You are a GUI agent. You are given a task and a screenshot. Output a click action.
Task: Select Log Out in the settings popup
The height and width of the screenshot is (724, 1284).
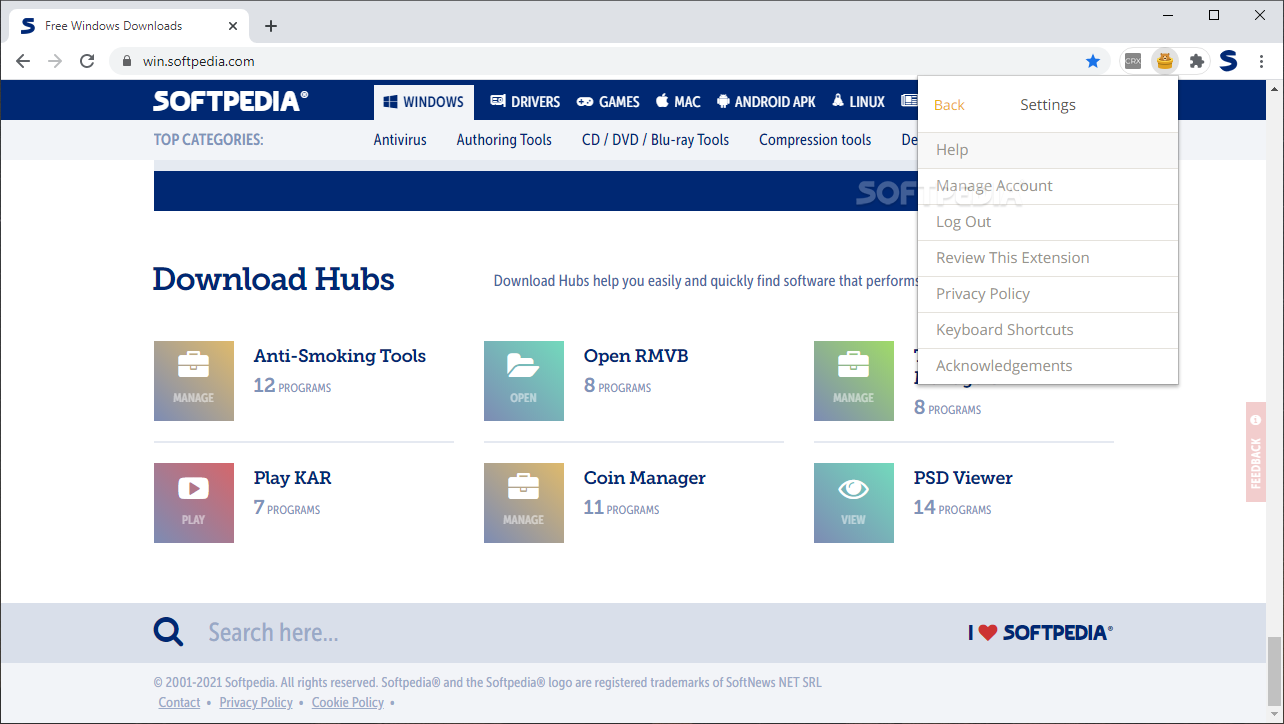click(1048, 222)
